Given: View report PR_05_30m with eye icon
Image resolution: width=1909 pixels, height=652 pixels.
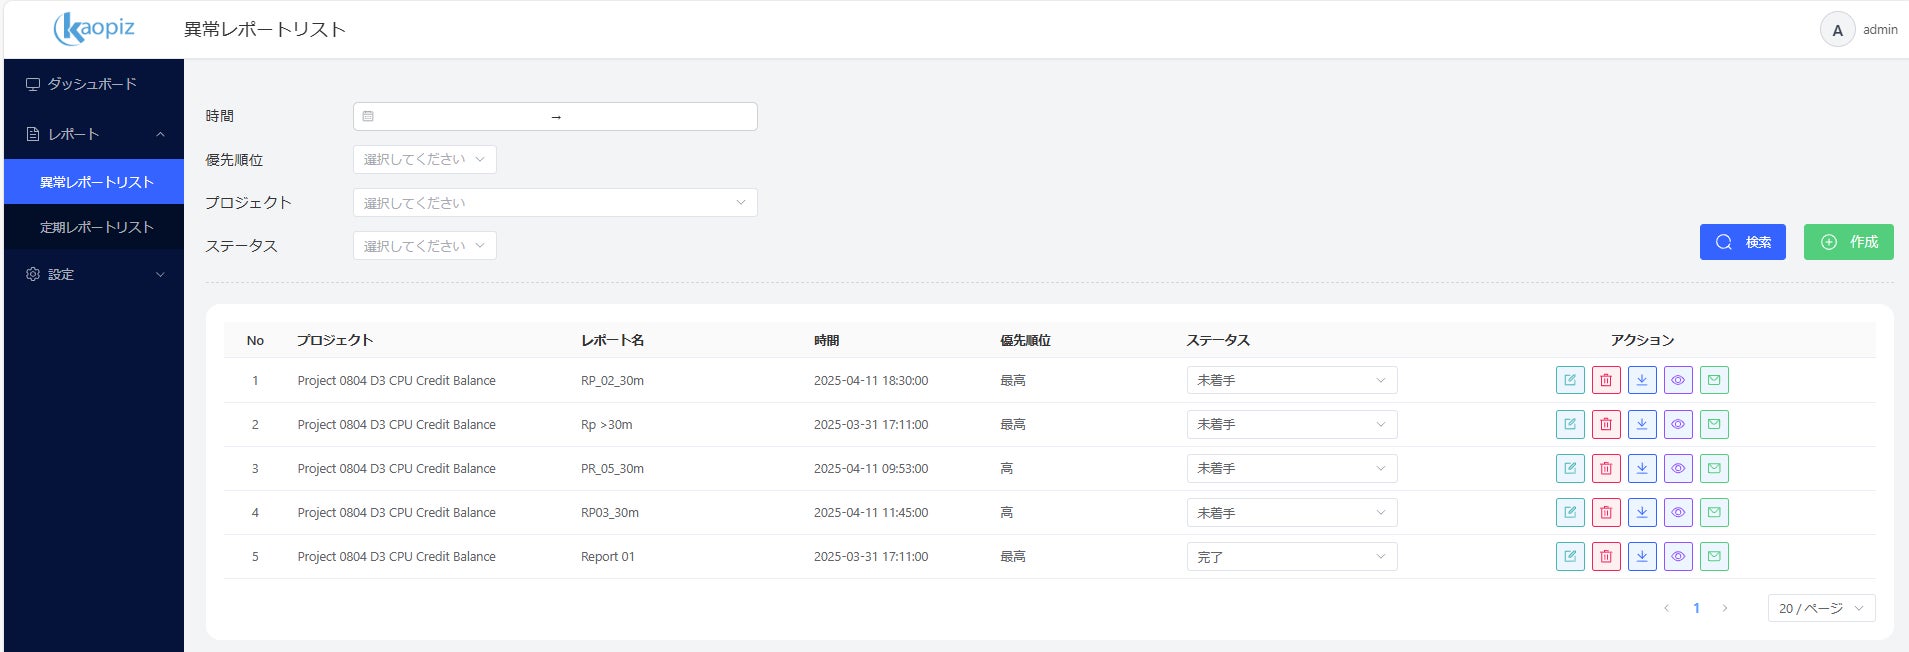Looking at the screenshot, I should coord(1678,468).
